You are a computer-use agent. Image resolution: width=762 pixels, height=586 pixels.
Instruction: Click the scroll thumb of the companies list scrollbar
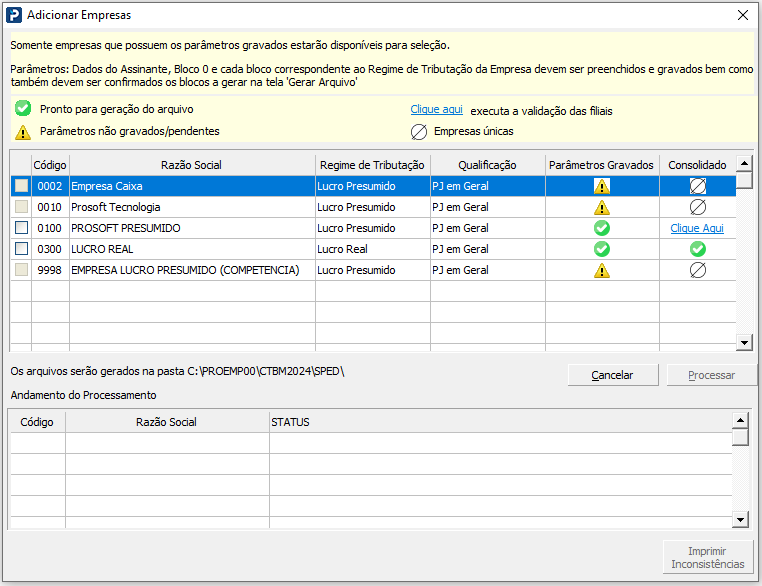click(745, 179)
